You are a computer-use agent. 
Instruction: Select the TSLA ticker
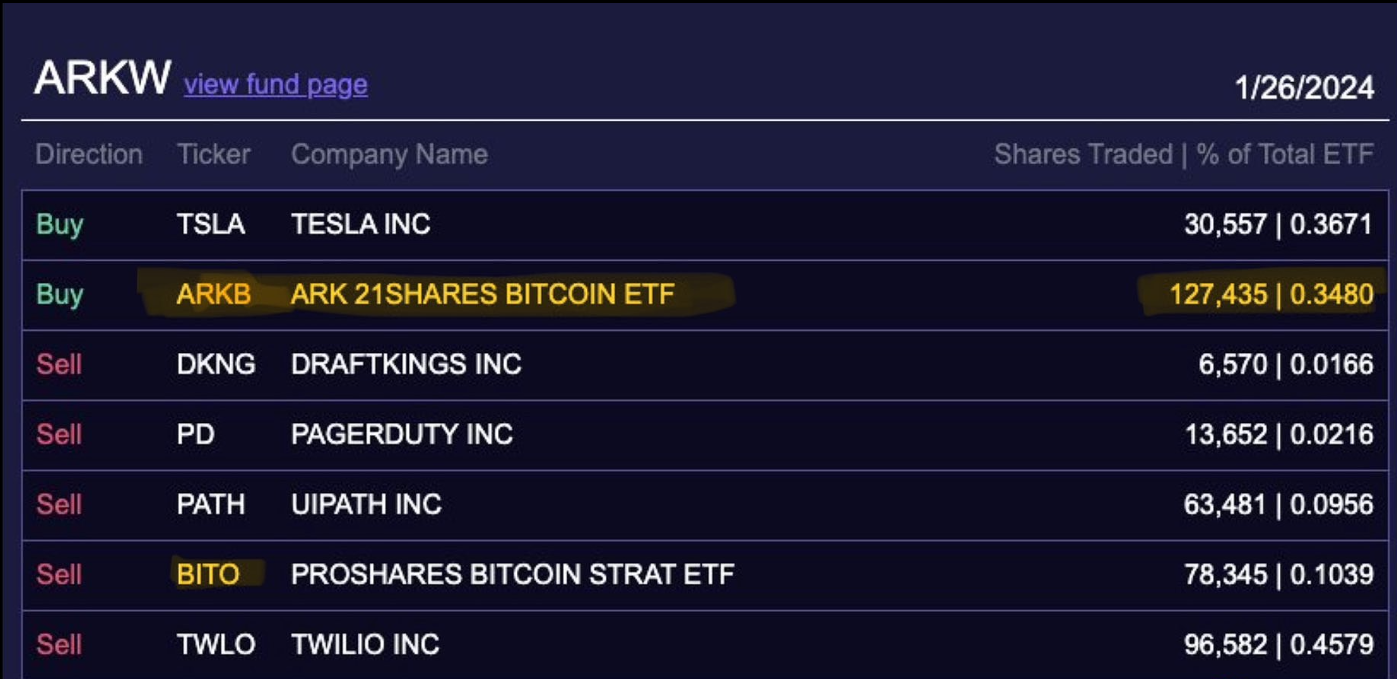click(211, 224)
